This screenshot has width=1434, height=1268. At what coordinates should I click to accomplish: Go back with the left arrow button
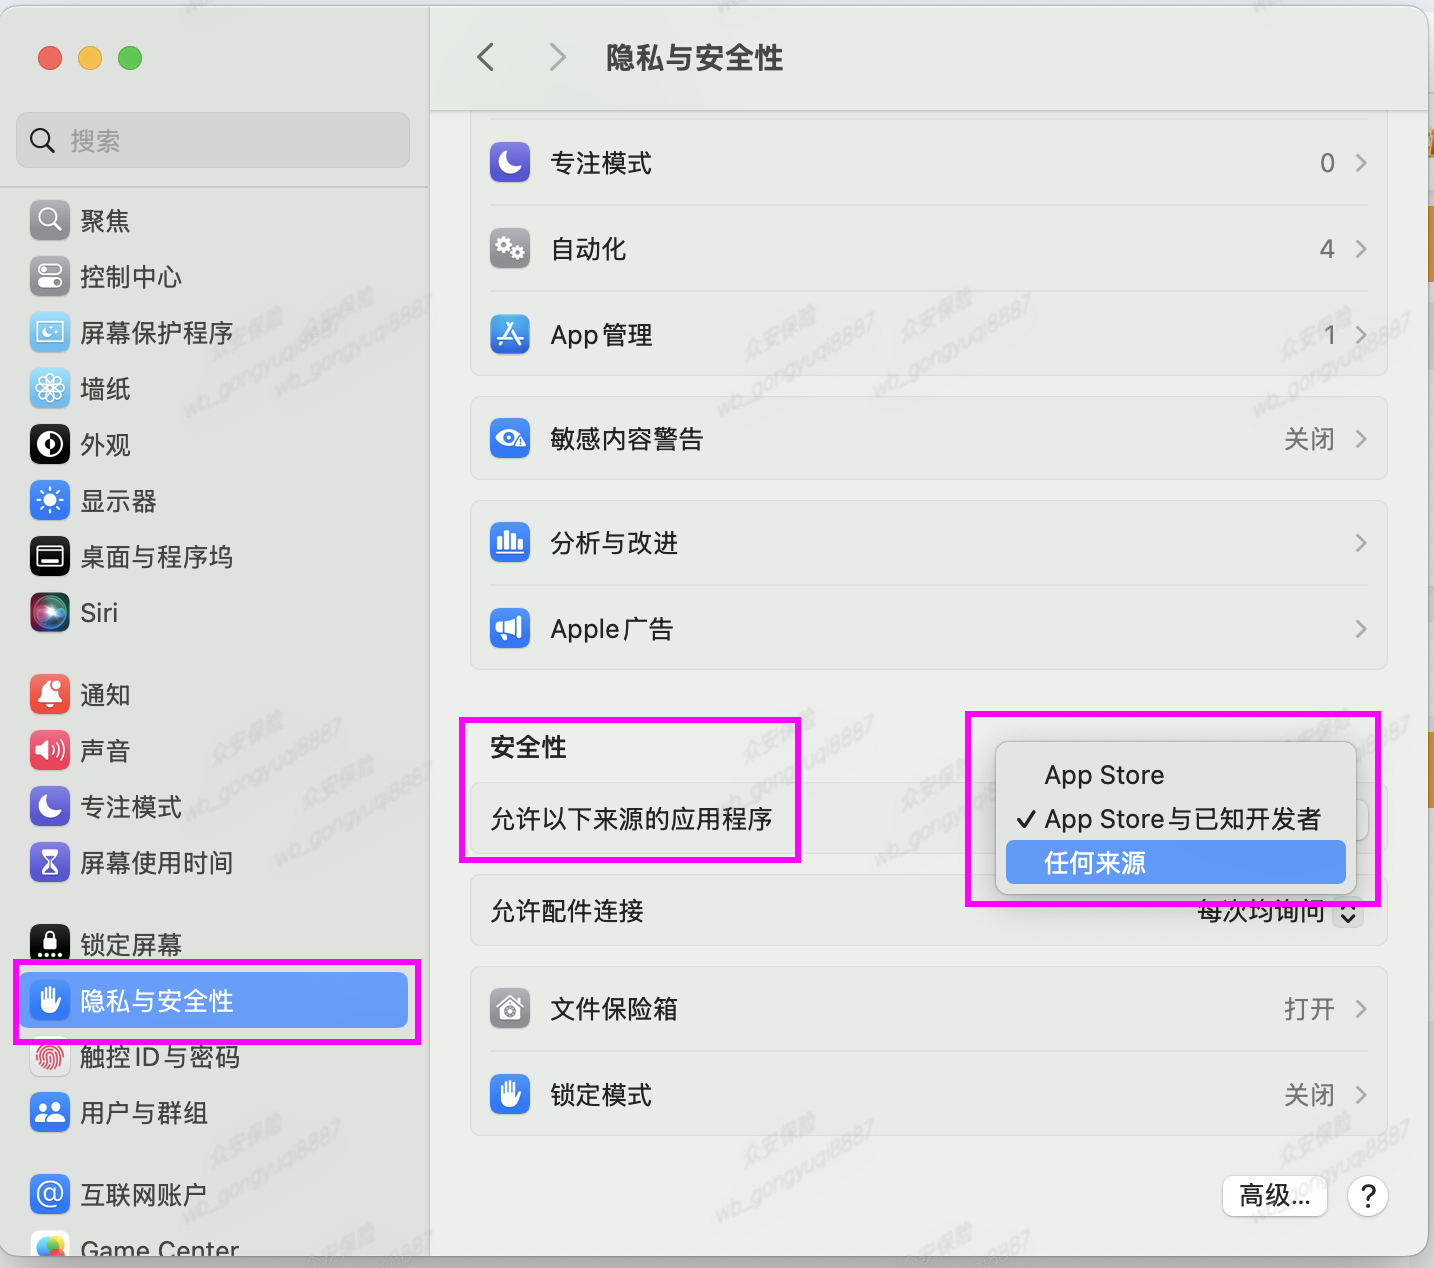pyautogui.click(x=486, y=58)
